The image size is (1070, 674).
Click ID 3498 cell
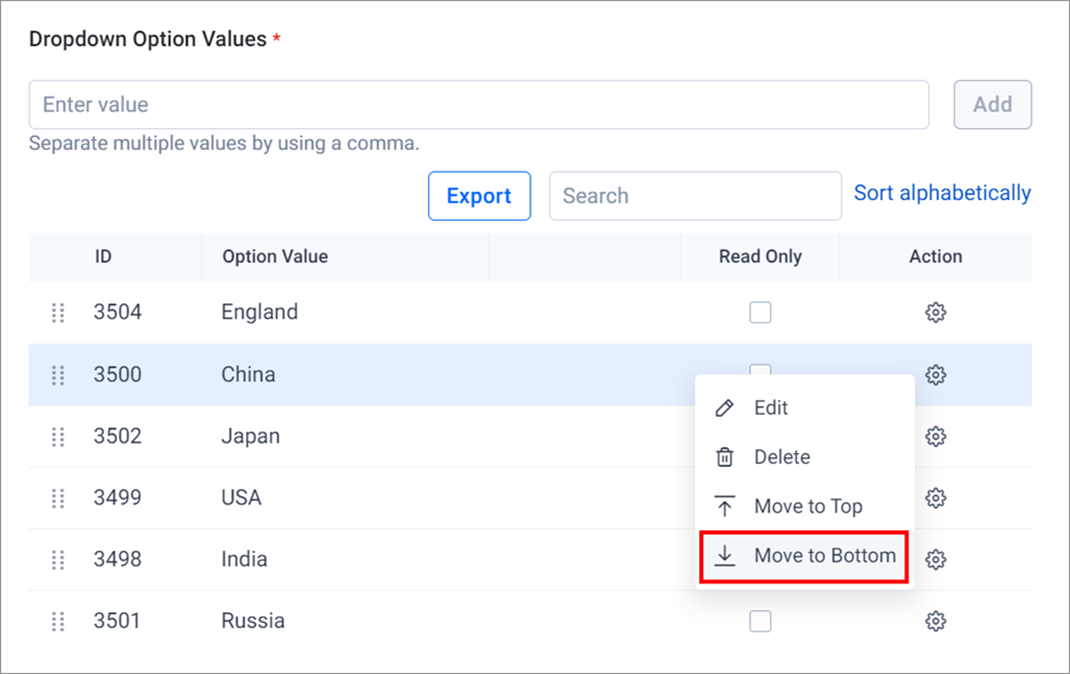(x=117, y=559)
